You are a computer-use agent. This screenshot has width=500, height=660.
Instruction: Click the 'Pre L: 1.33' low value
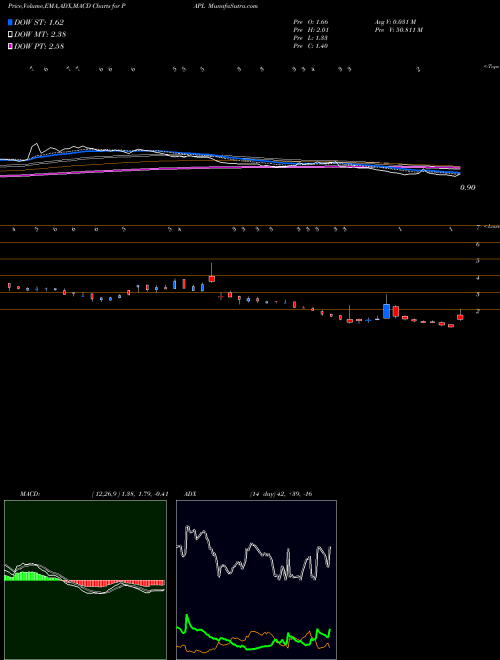311,38
